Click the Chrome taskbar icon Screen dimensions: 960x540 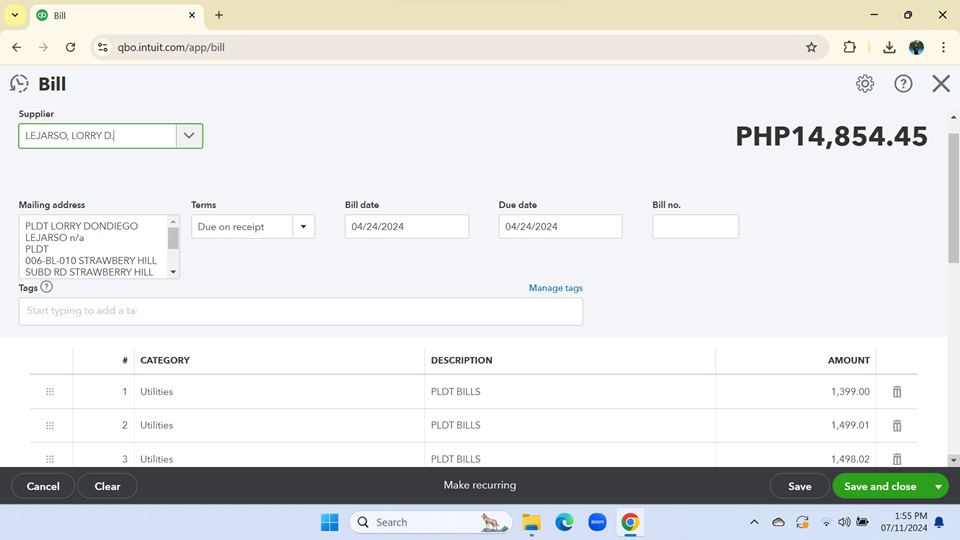point(630,522)
